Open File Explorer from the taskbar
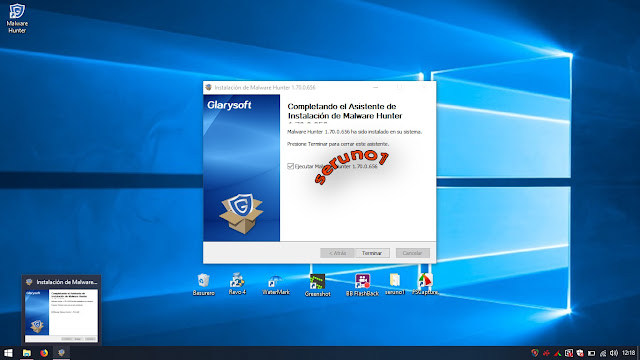The width and height of the screenshot is (640, 360). (x=27, y=353)
